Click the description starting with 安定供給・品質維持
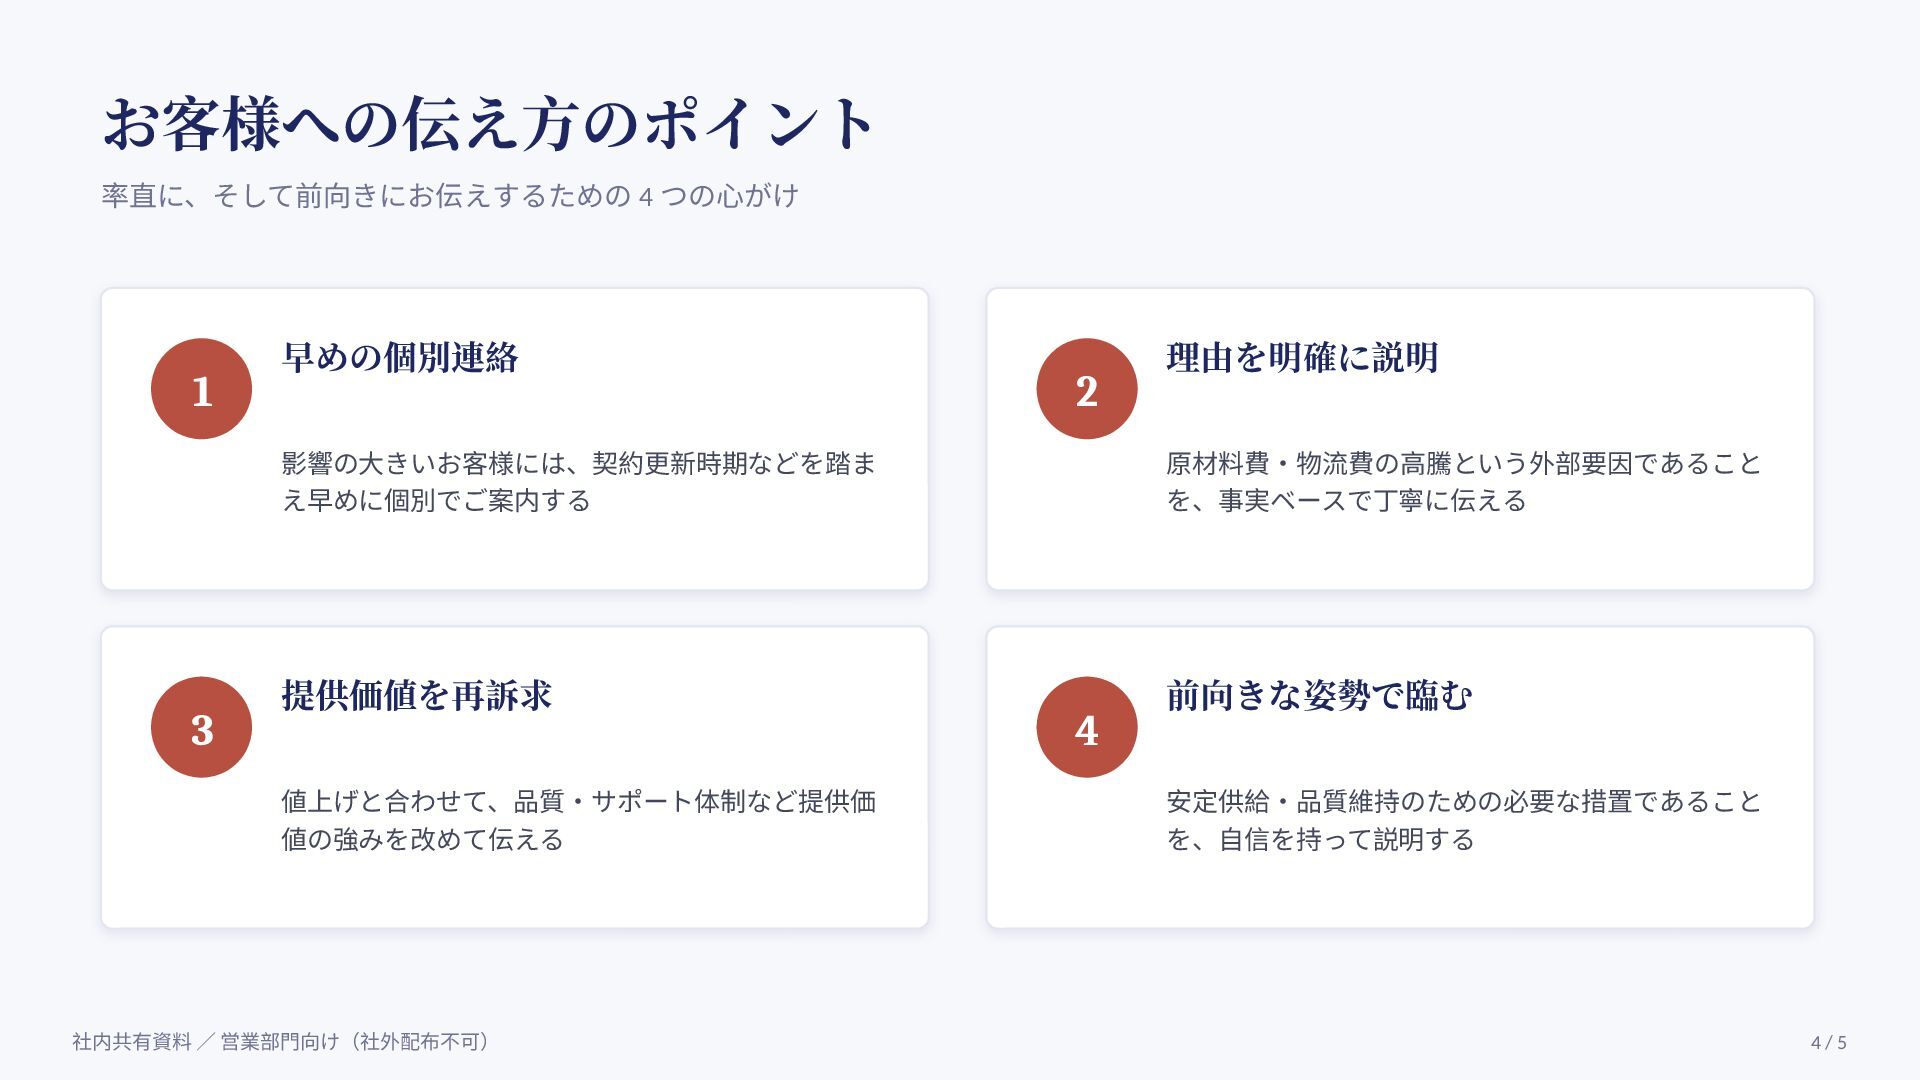Viewport: 1920px width, 1080px height. [x=1464, y=820]
